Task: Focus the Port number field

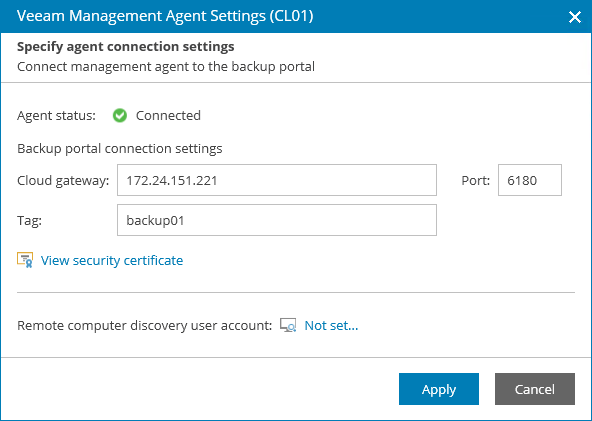Action: [x=530, y=180]
